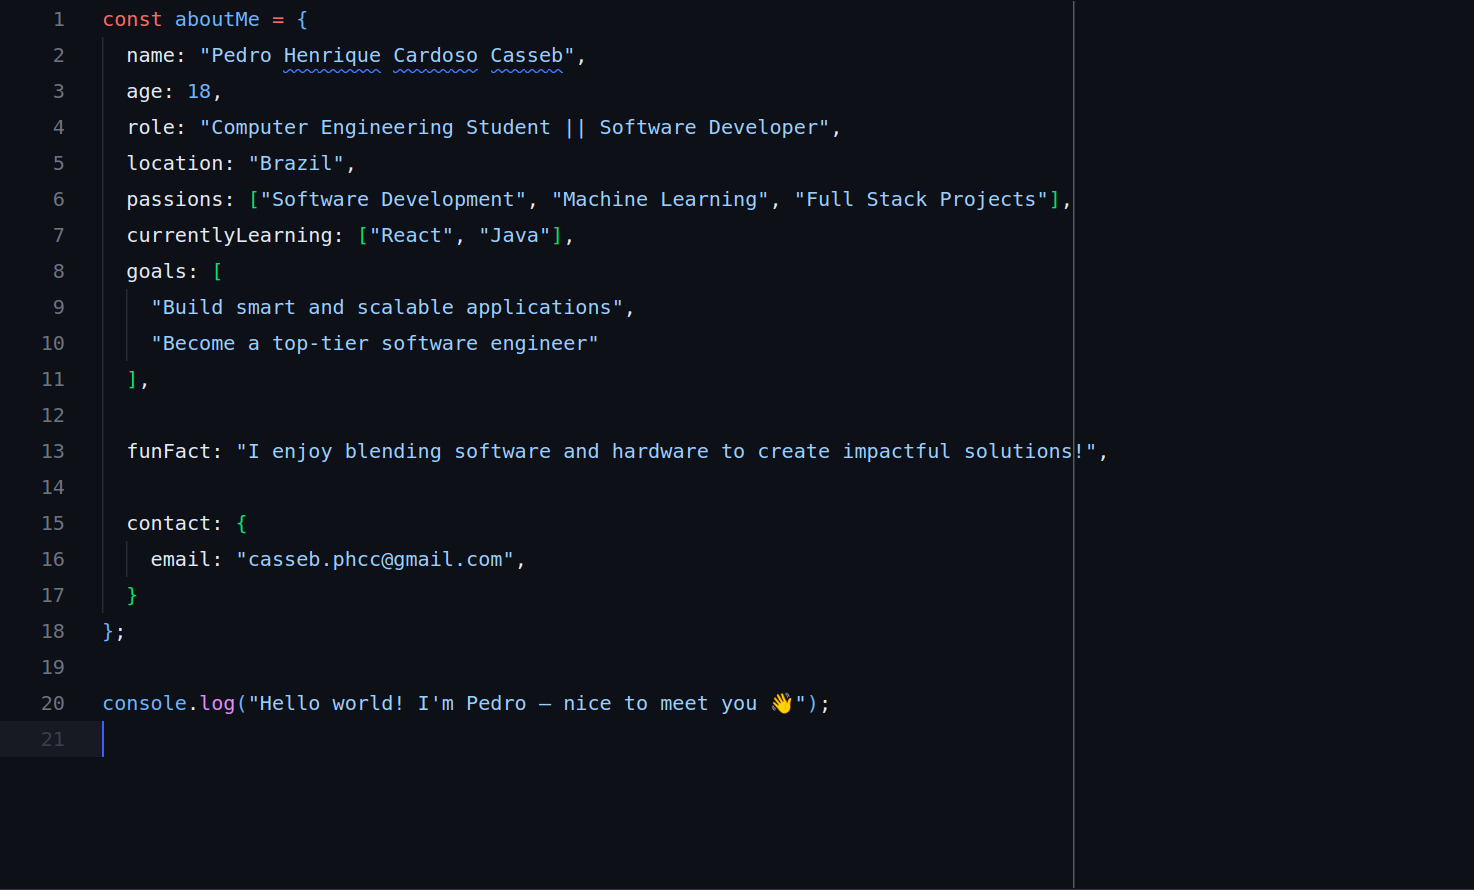Click the funFact property key

click(x=169, y=451)
